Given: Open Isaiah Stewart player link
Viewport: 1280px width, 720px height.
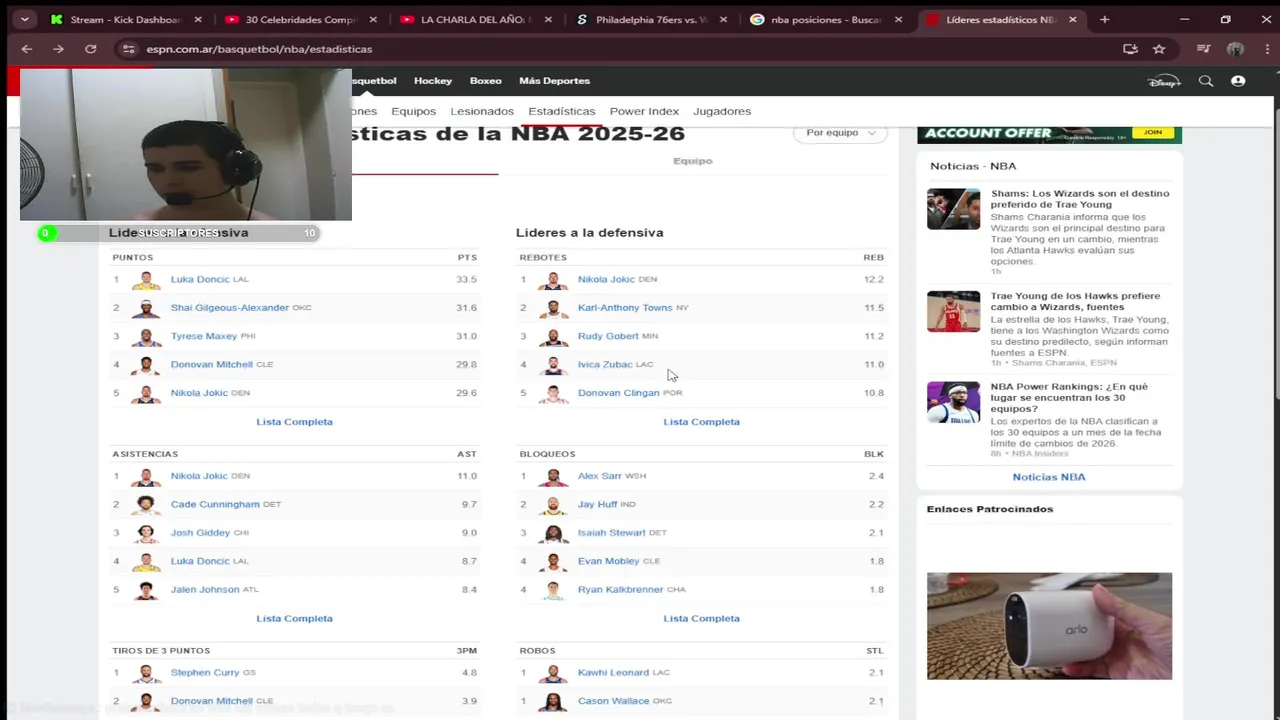Looking at the screenshot, I should [611, 533].
